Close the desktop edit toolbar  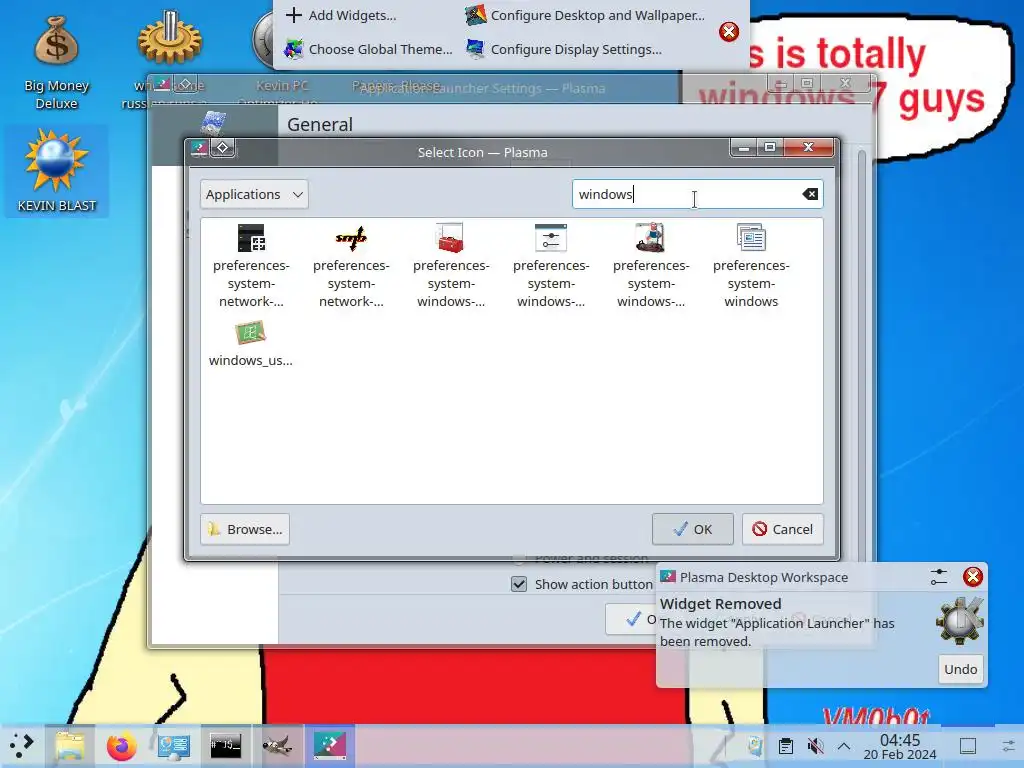(729, 31)
